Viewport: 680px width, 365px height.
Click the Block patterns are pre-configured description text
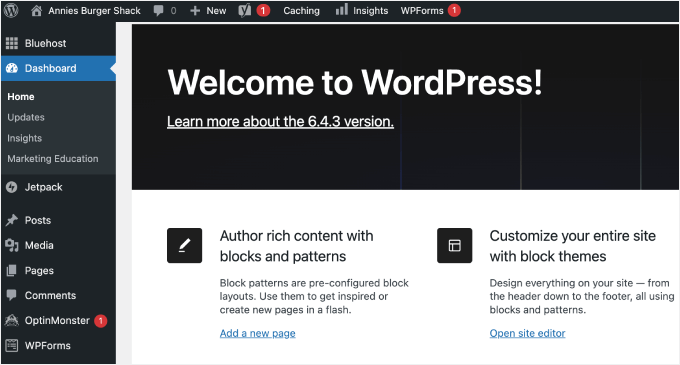tap(314, 297)
